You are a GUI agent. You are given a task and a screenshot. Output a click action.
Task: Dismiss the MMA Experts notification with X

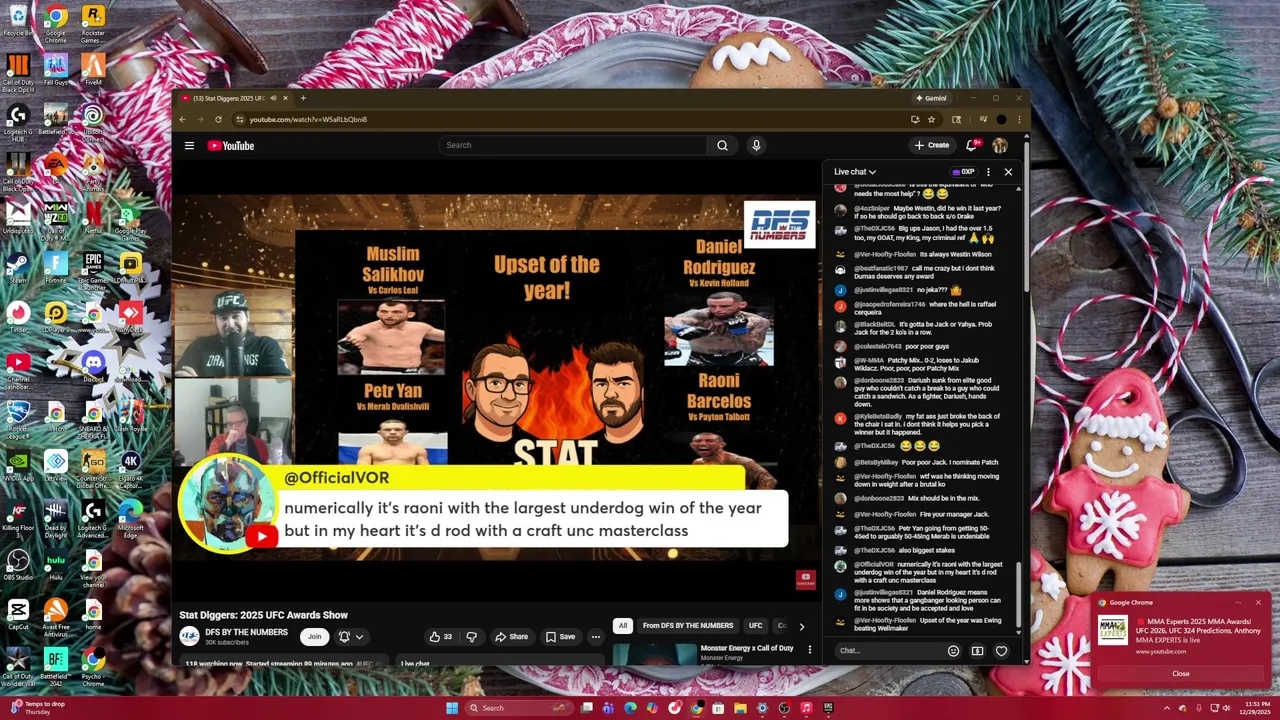[1258, 602]
